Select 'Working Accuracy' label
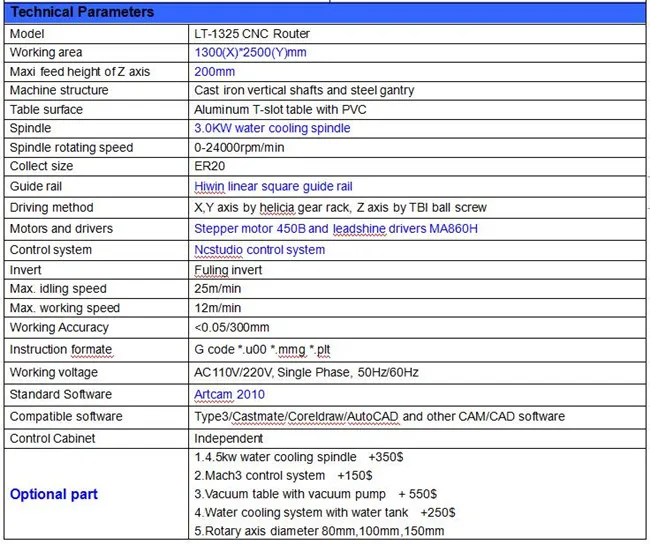This screenshot has width=650, height=544. 59,328
